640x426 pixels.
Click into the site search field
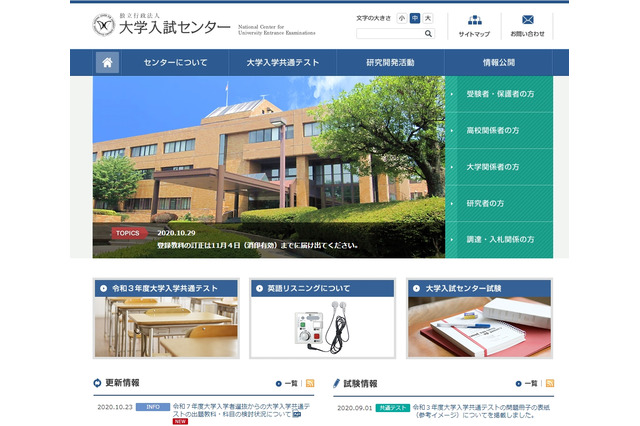point(390,33)
